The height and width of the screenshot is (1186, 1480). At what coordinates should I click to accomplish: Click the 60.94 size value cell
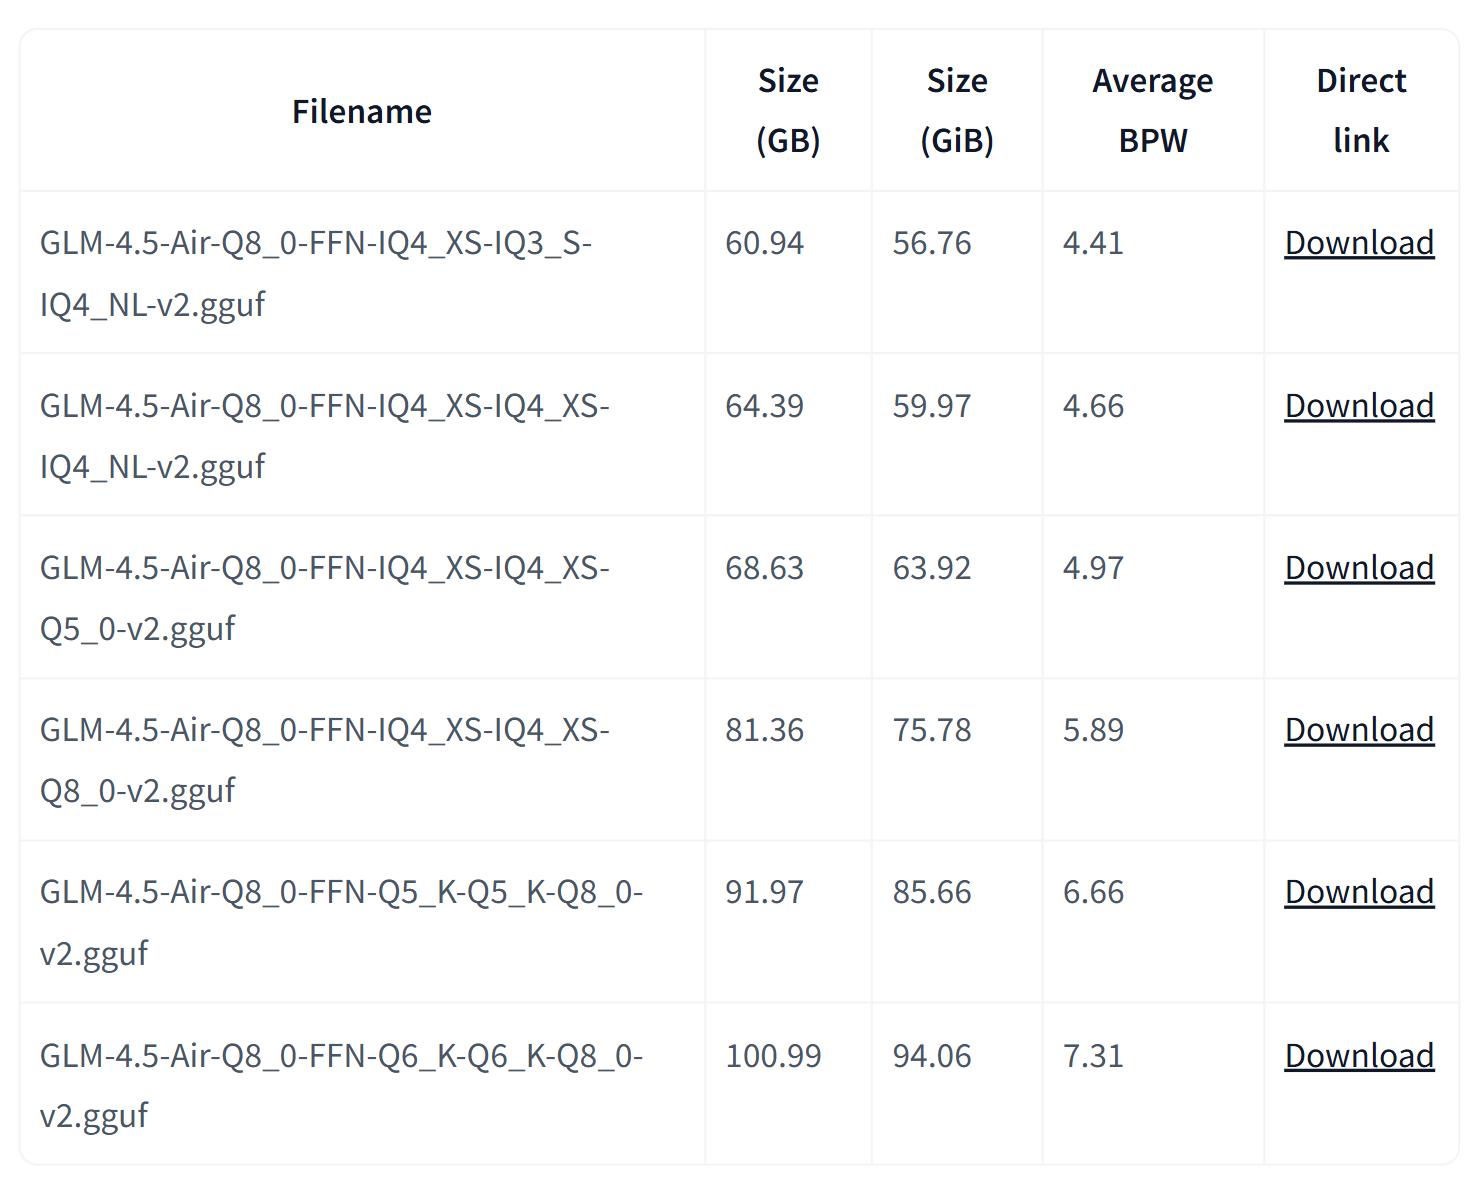coord(764,243)
